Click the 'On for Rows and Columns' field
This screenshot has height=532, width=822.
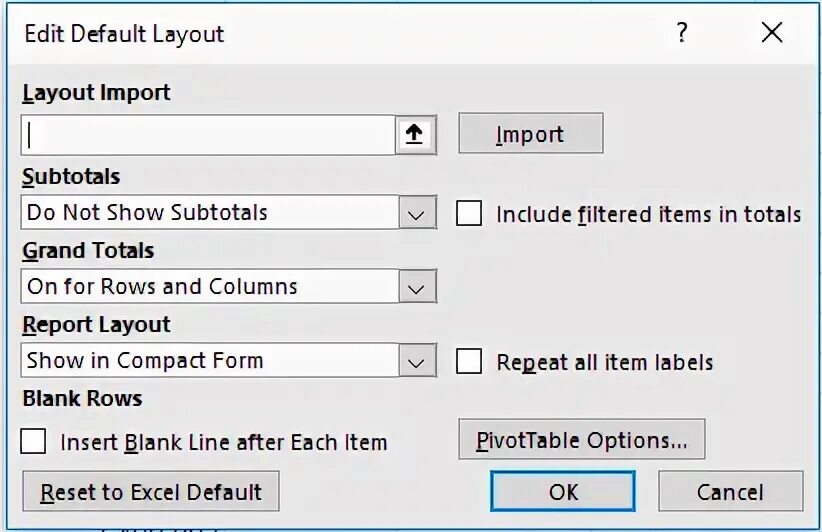210,286
